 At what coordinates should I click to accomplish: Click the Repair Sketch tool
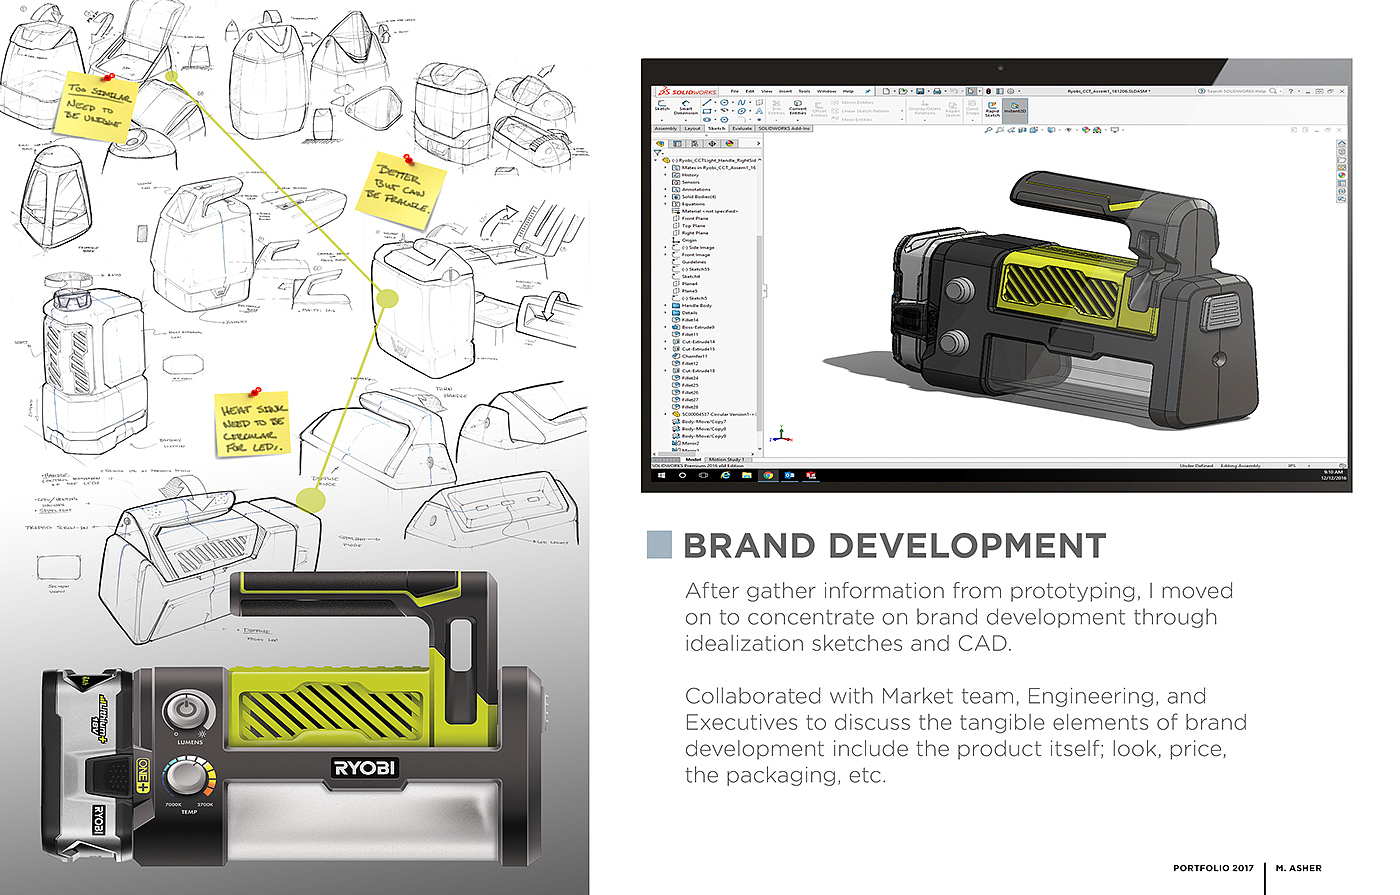click(953, 108)
